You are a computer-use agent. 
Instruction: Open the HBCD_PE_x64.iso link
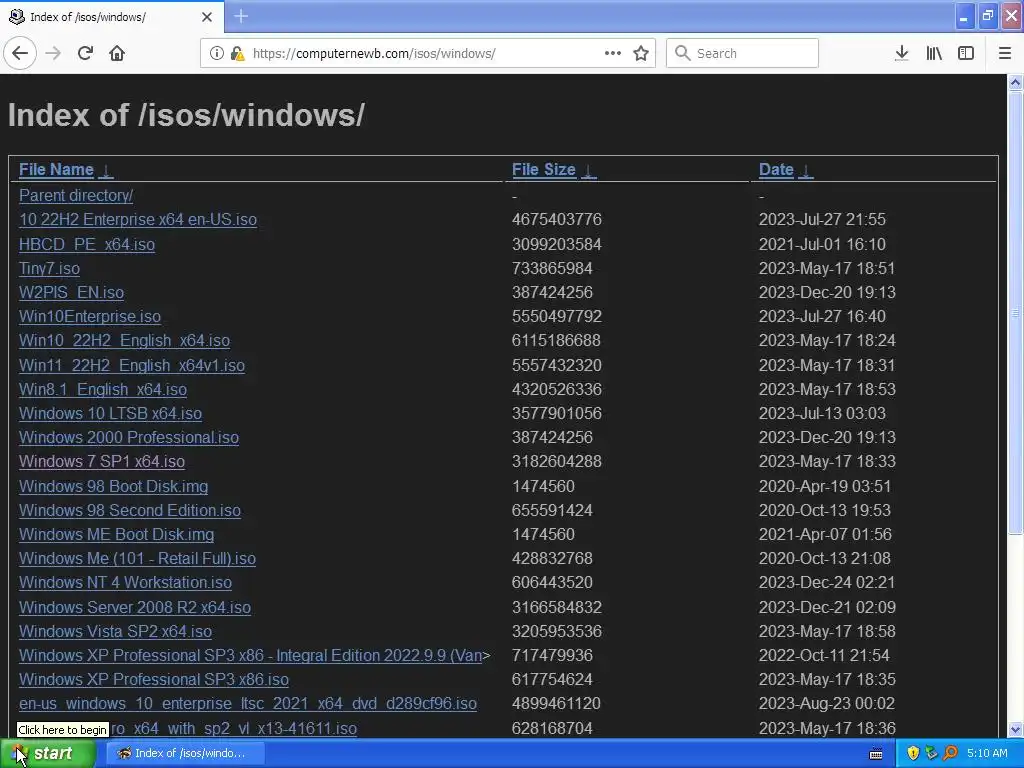tap(87, 244)
